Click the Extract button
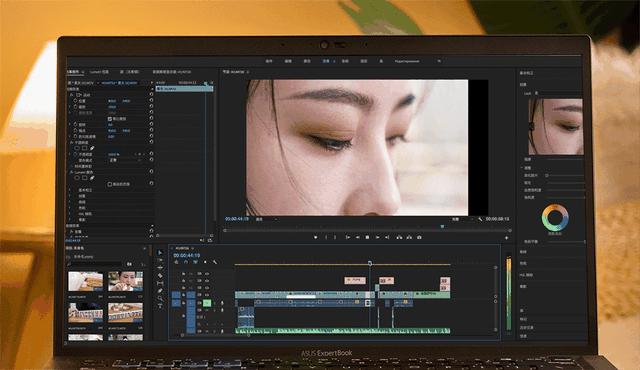Screen dimensions: 640x370 409,237
